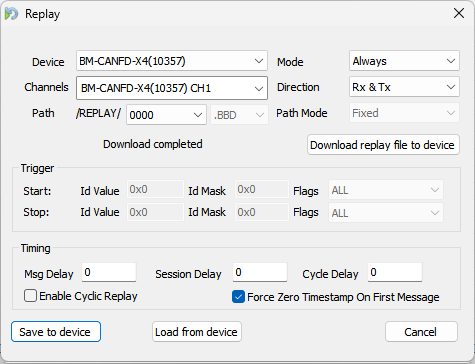The height and width of the screenshot is (364, 475).
Task: Click the Trigger group label
Action: [37, 168]
